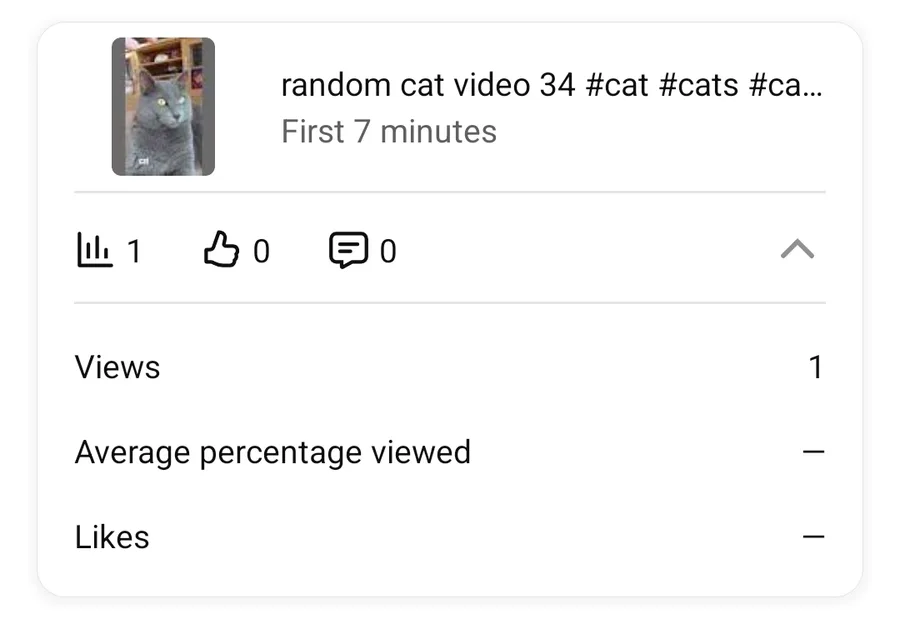
Task: Click the Views row value of 1
Action: pyautogui.click(x=815, y=367)
